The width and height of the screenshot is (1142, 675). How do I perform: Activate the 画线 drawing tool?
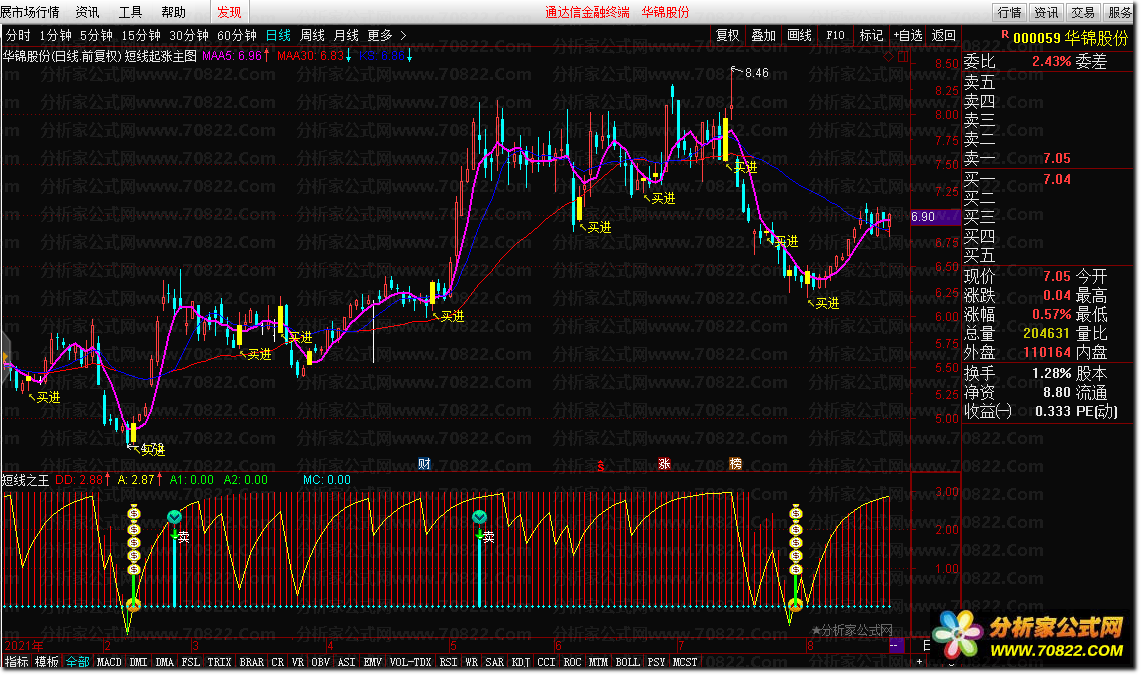coord(799,35)
